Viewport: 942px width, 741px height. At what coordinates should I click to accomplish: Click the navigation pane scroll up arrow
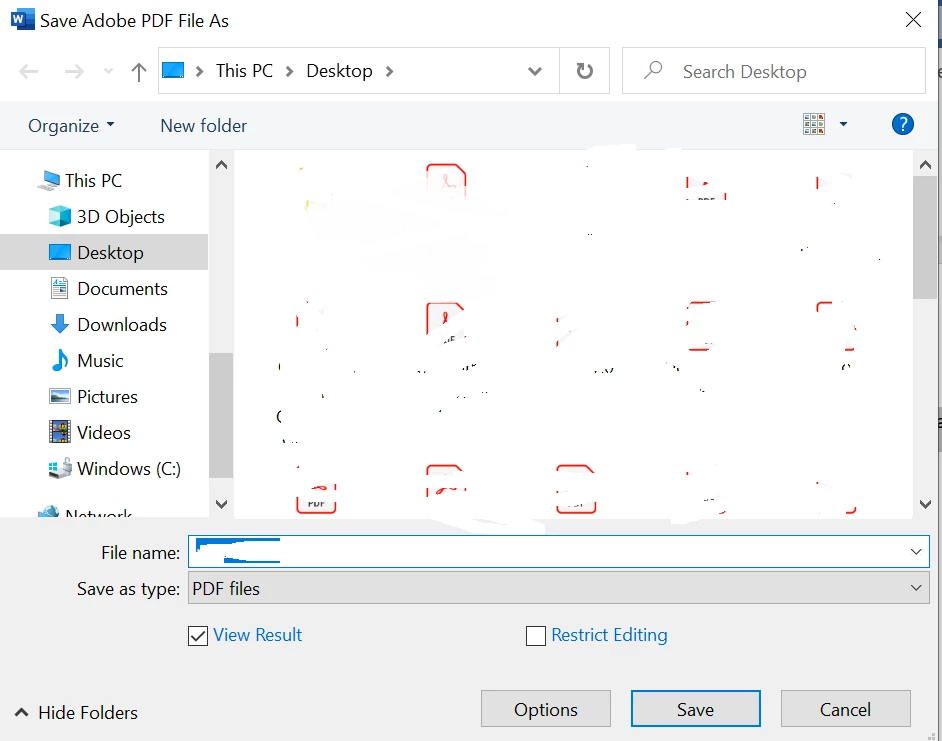(221, 165)
